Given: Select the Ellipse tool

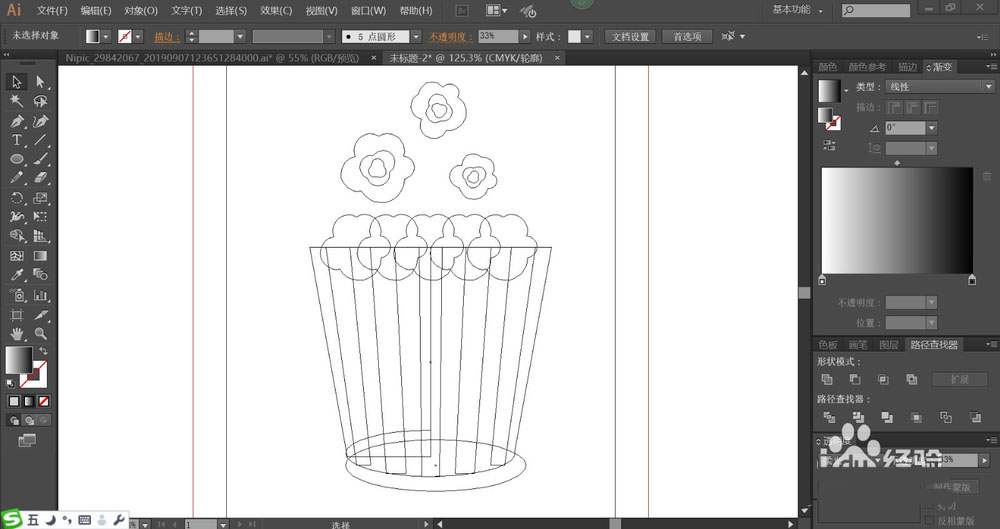Looking at the screenshot, I should 17,159.
